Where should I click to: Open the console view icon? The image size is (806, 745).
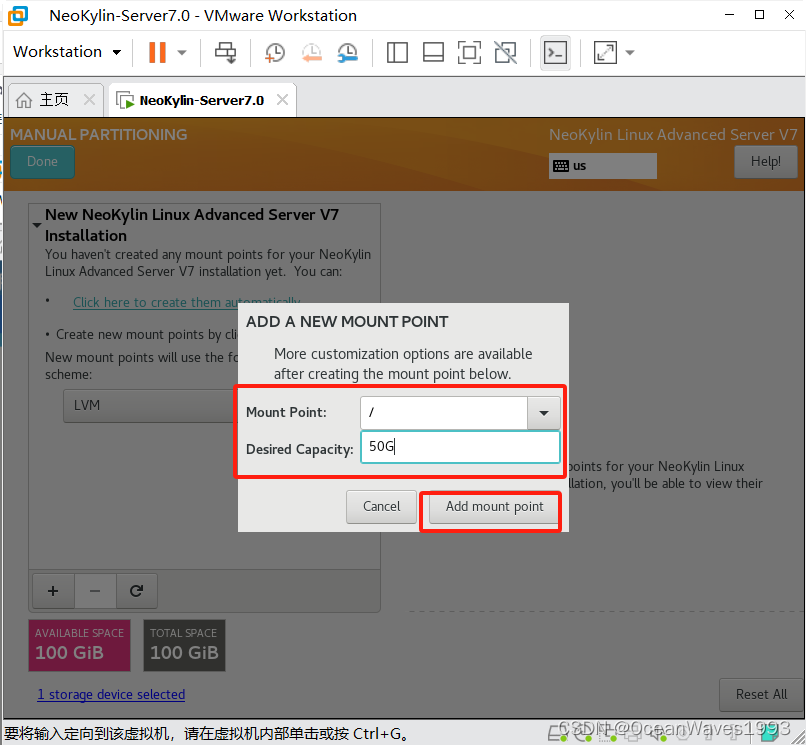coord(555,52)
